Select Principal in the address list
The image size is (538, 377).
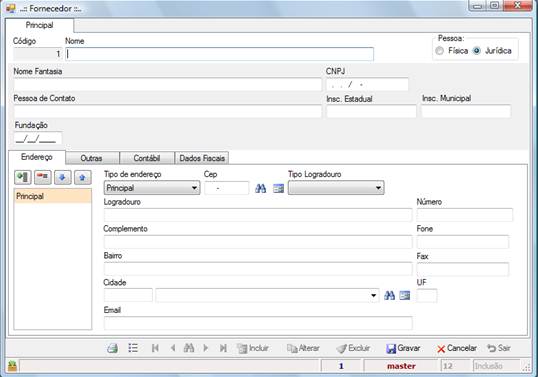tap(52, 196)
